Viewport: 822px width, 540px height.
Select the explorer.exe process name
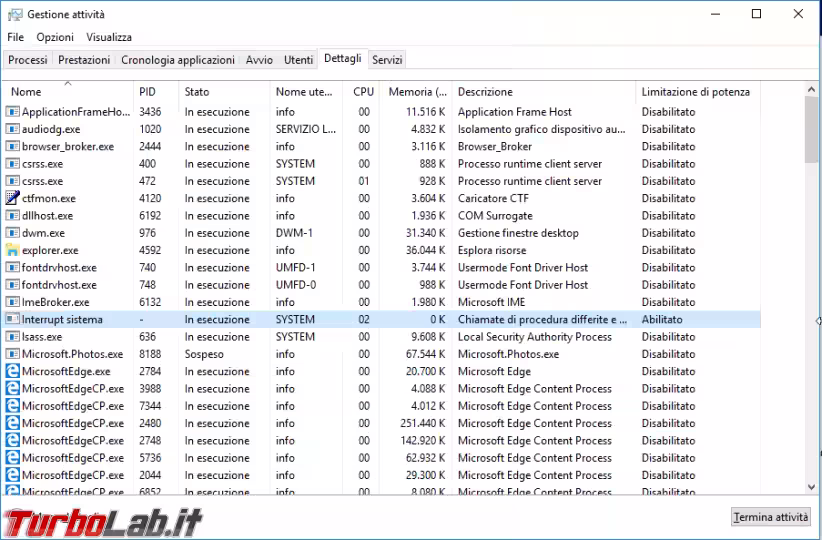point(50,251)
